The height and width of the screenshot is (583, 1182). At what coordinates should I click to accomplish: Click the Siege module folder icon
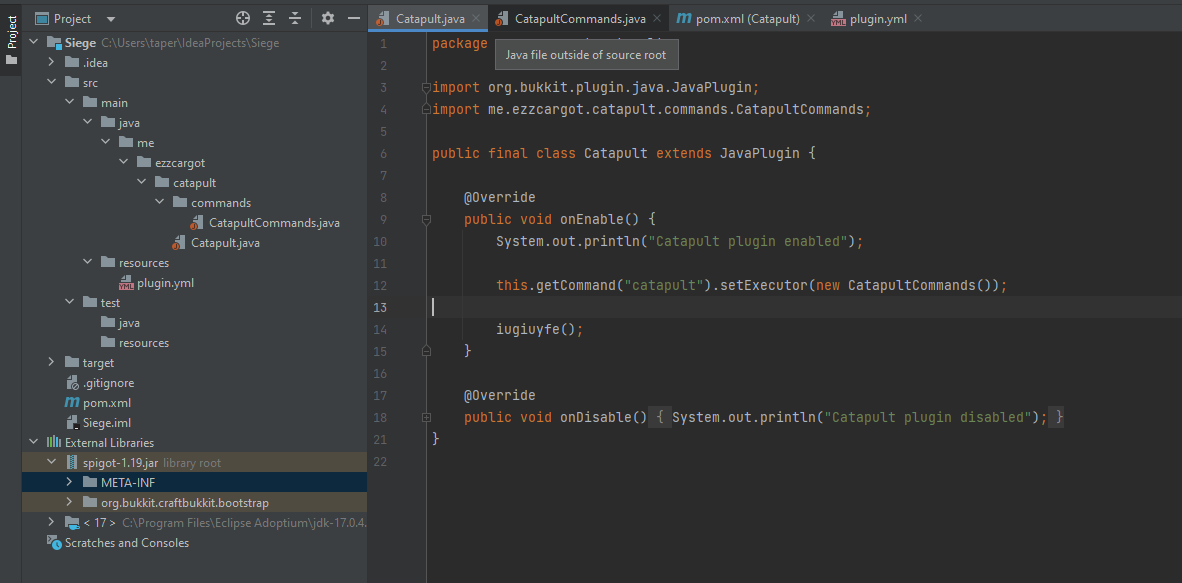click(x=54, y=43)
